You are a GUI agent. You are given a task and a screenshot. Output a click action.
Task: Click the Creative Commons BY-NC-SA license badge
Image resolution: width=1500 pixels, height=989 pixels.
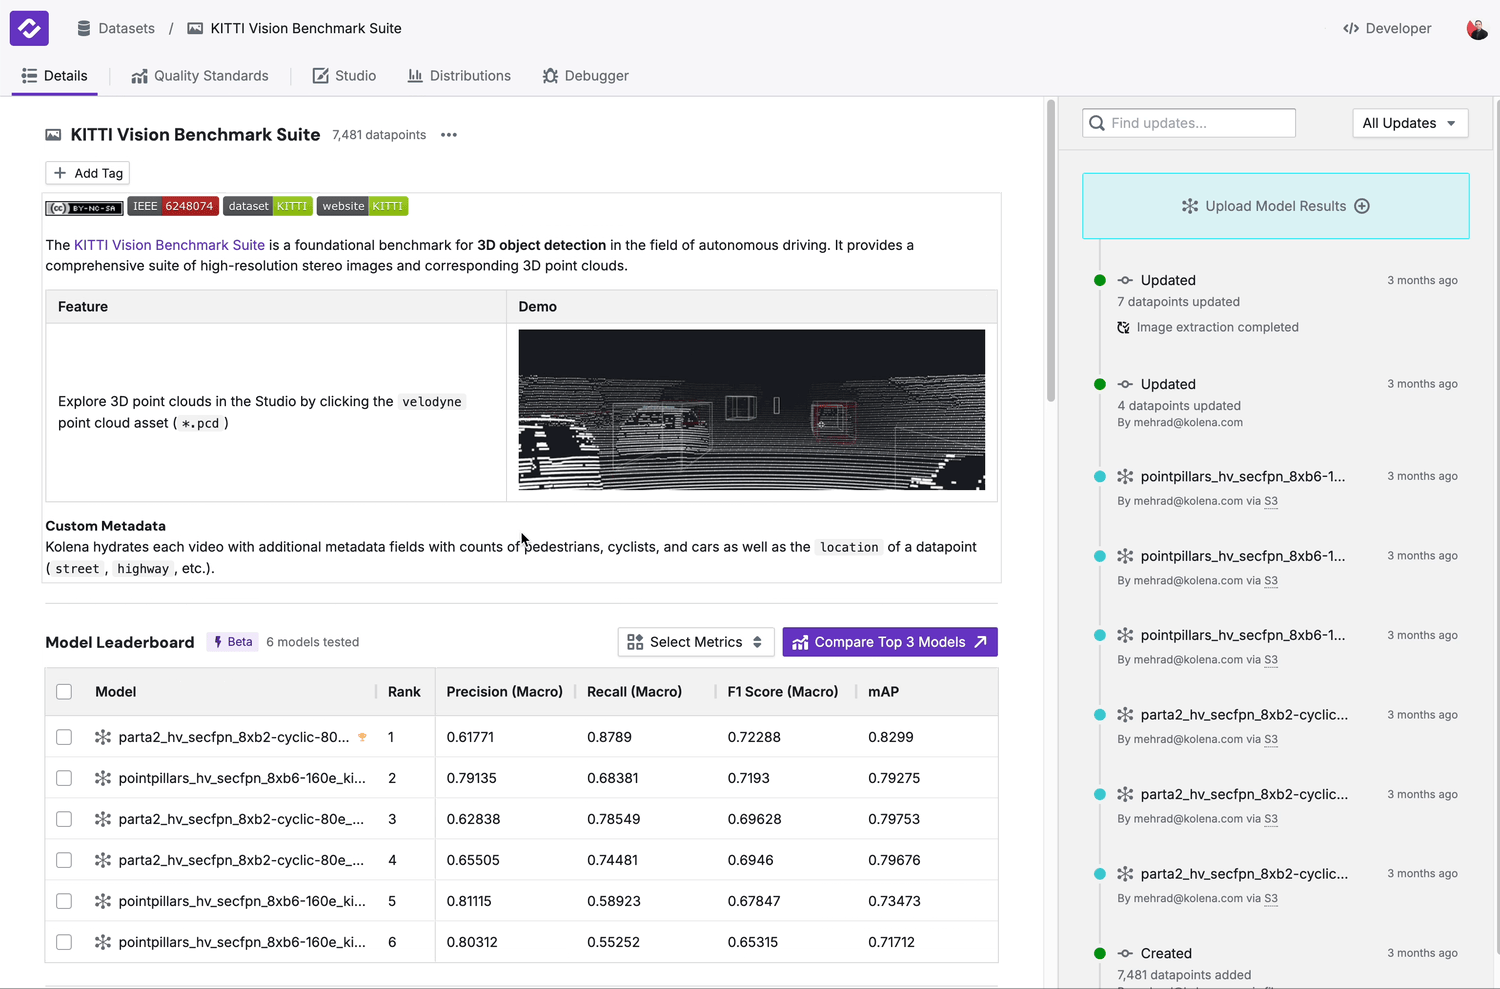[84, 207]
